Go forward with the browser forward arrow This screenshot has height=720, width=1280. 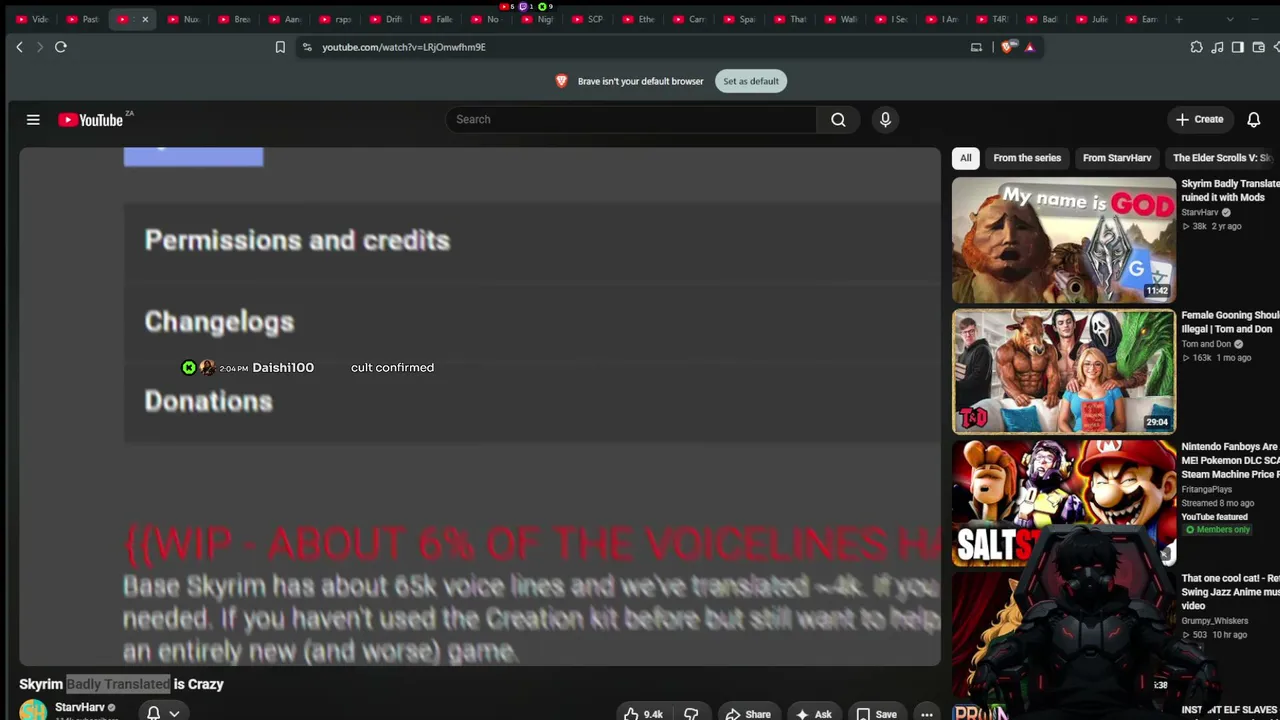click(x=40, y=47)
